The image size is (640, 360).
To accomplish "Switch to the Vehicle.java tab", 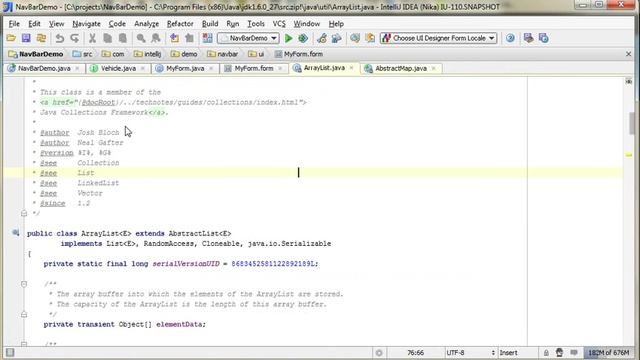I will [x=118, y=68].
